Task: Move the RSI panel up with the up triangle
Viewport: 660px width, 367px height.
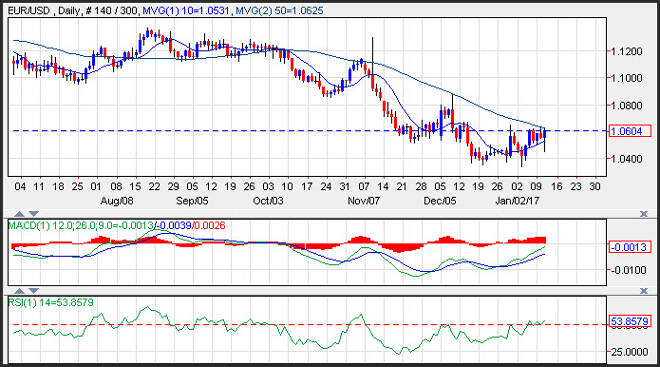Action: 19,291
